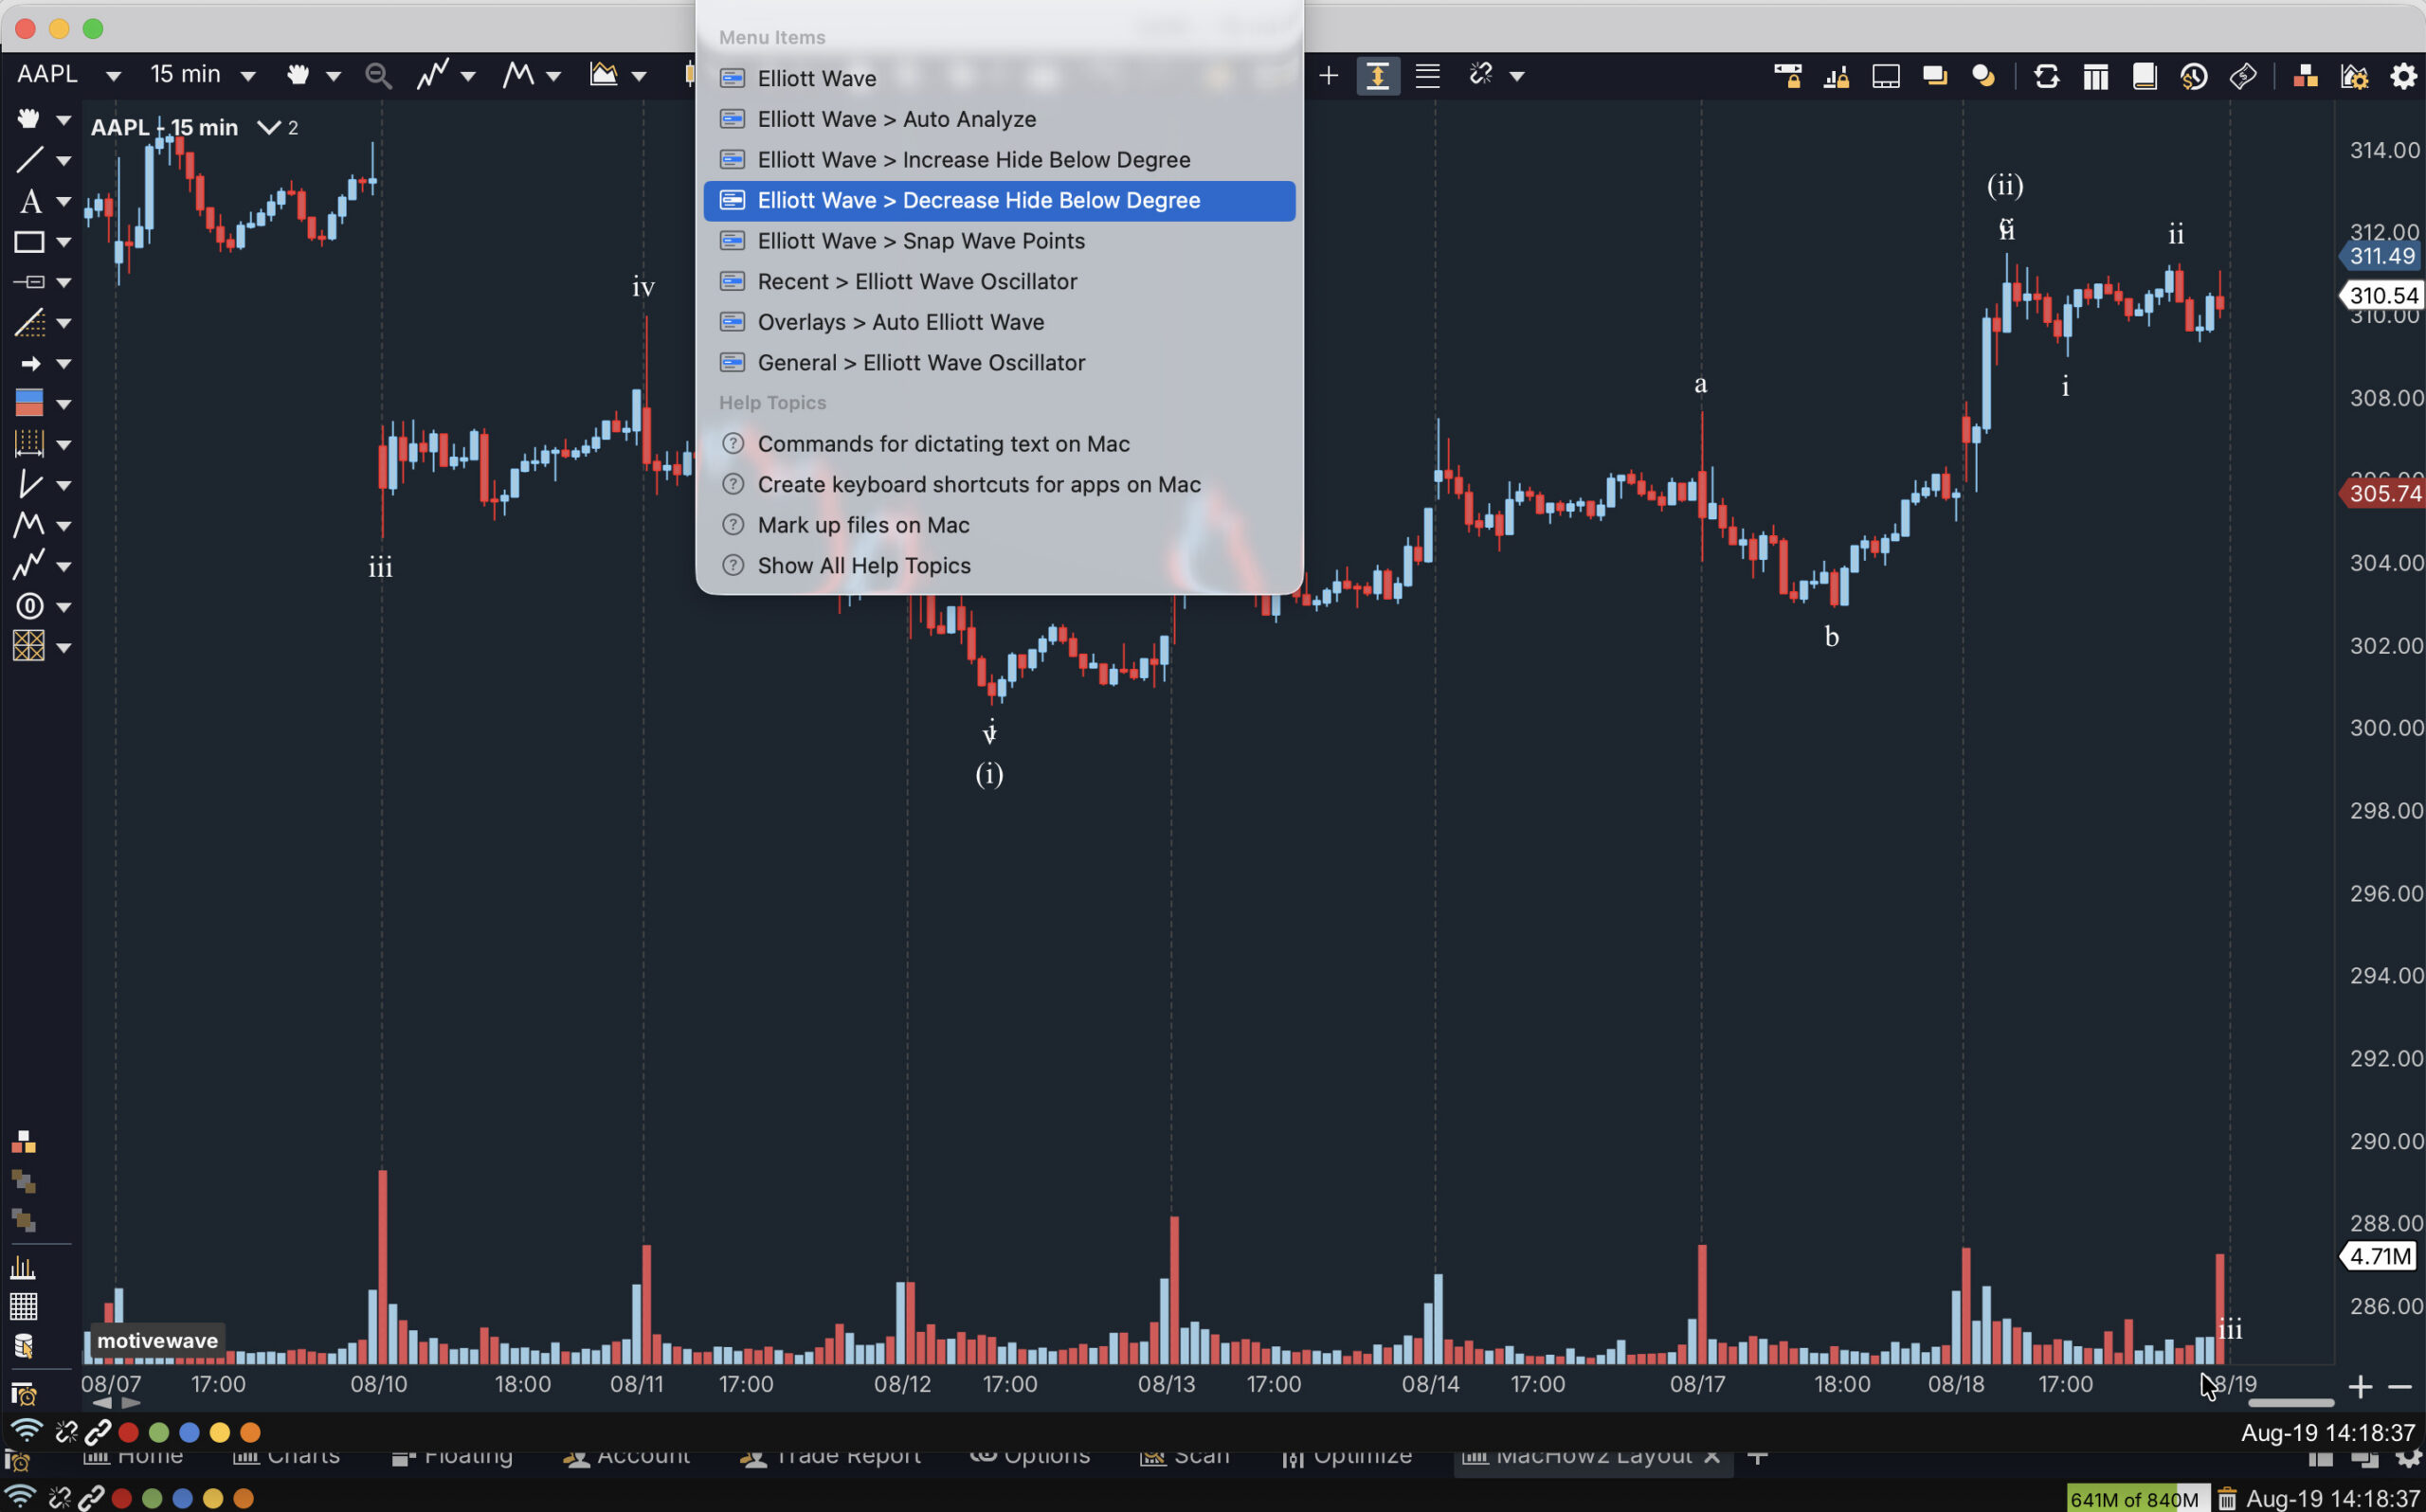Toggle the overlapping circles icon
Screen dimensions: 2426x1512
pyautogui.click(x=1983, y=76)
